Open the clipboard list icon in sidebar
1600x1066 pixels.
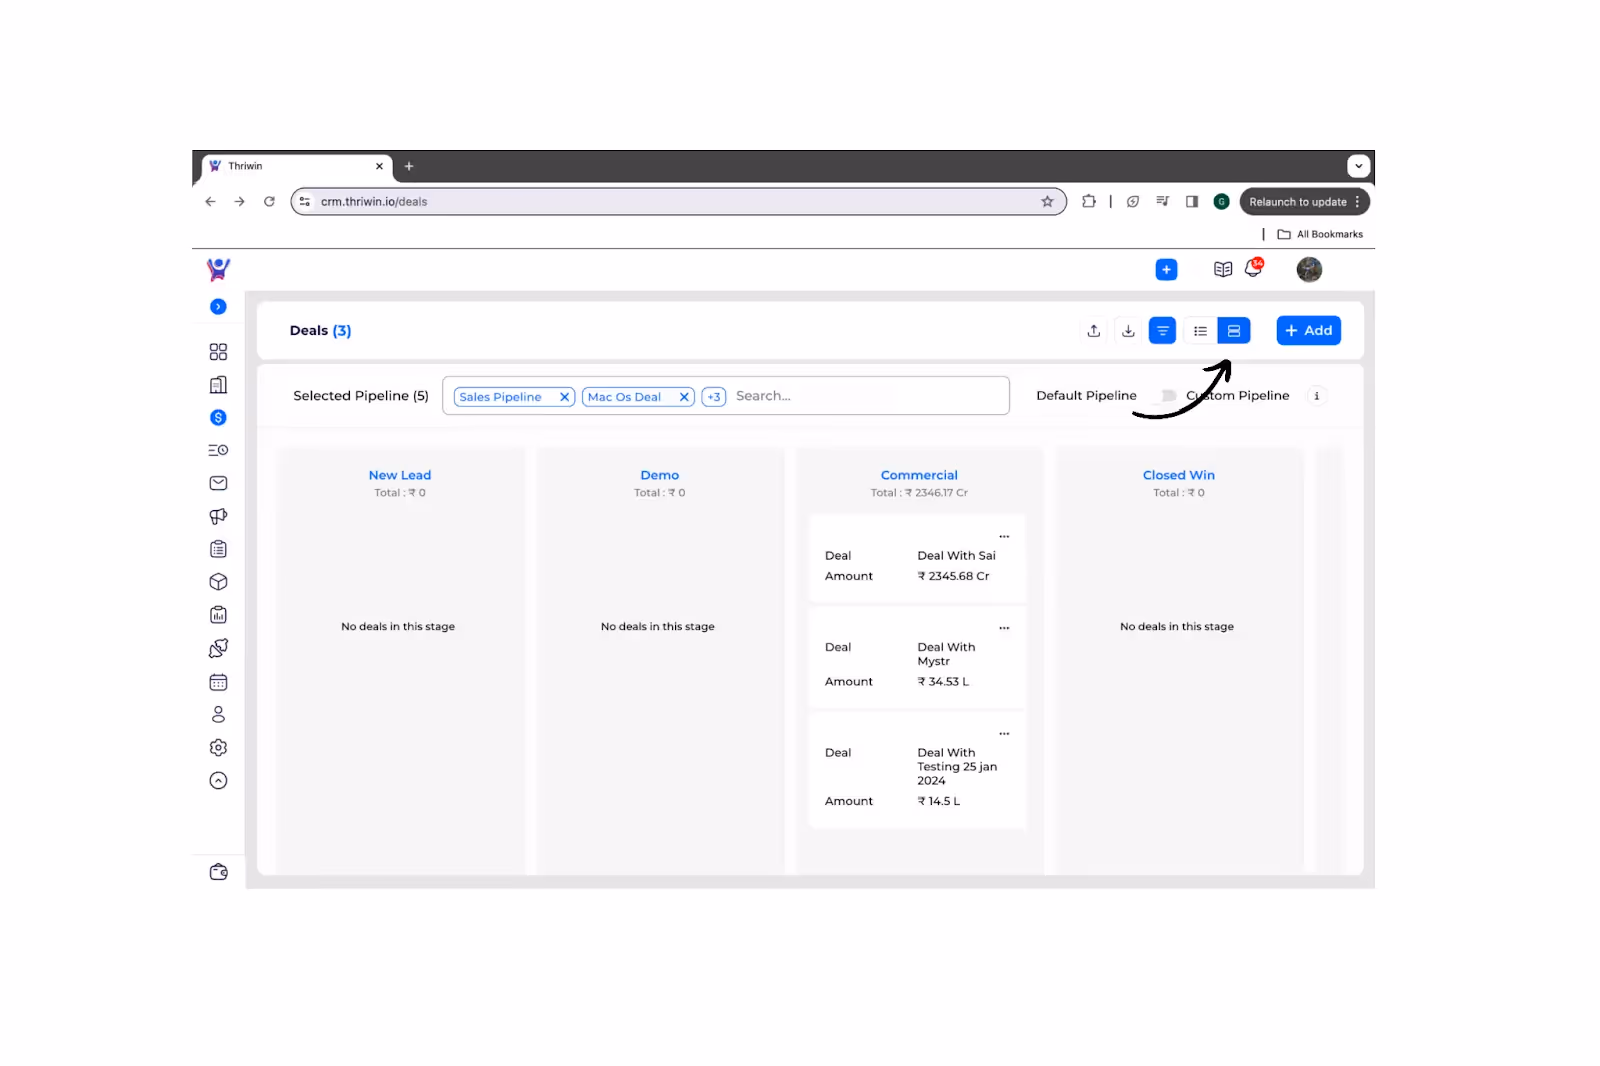tap(218, 549)
